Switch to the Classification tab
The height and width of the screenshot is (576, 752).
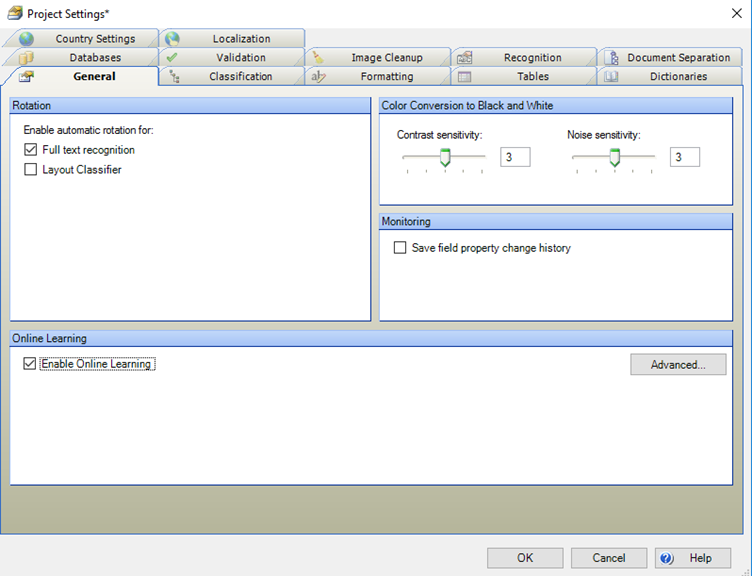[240, 76]
